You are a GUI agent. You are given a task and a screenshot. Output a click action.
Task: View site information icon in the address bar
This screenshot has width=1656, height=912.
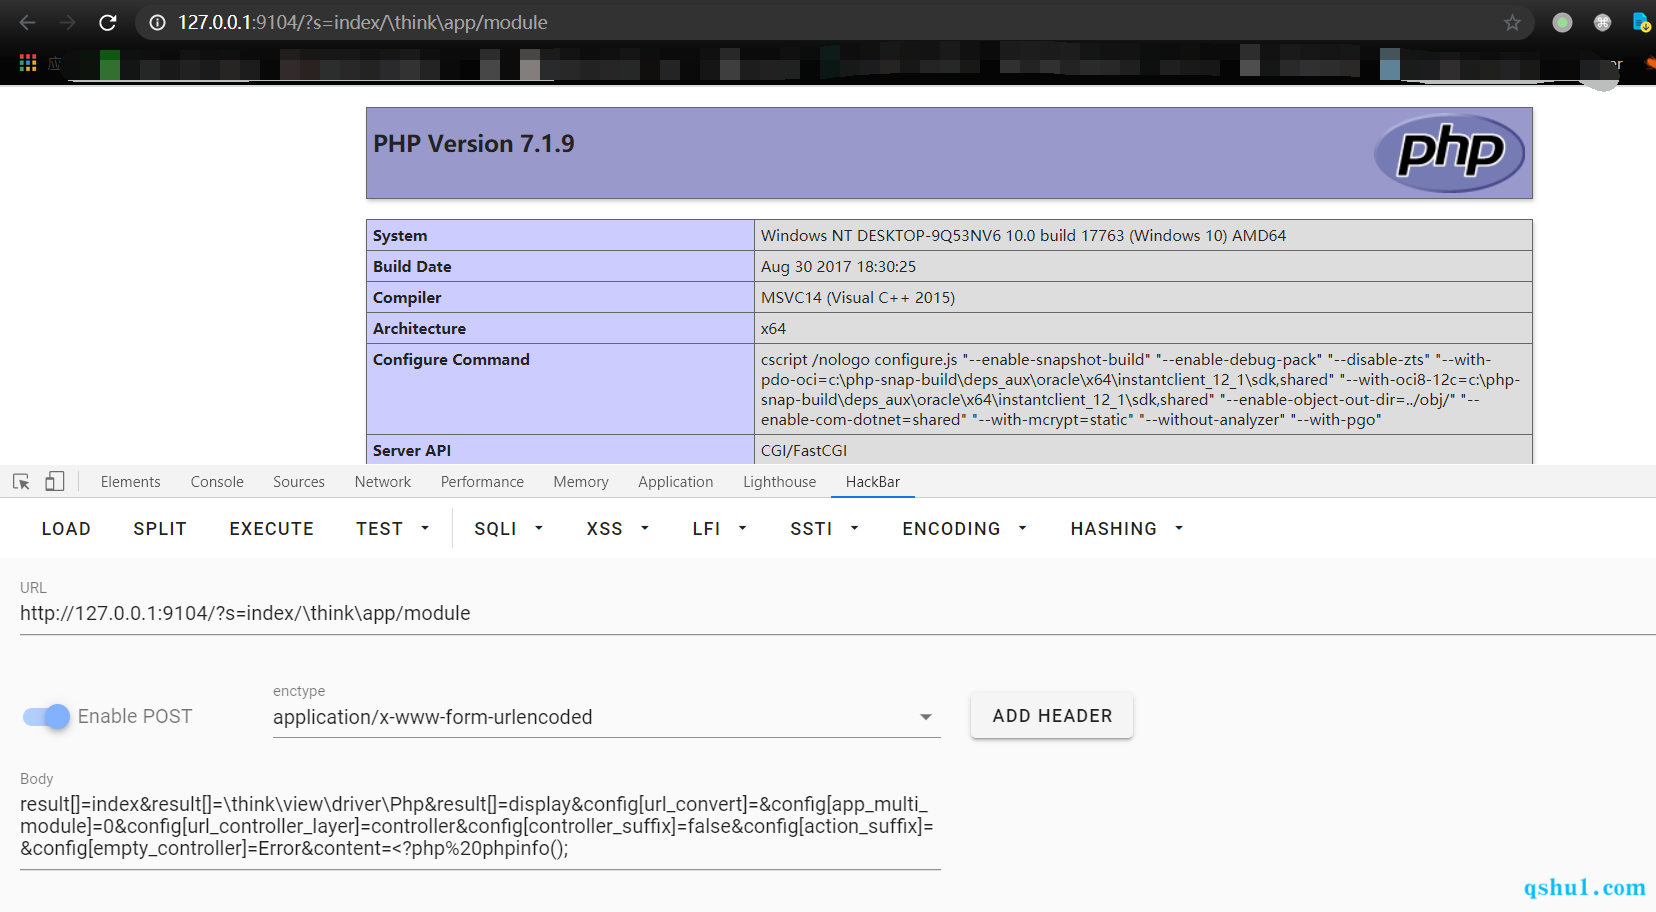(x=157, y=22)
